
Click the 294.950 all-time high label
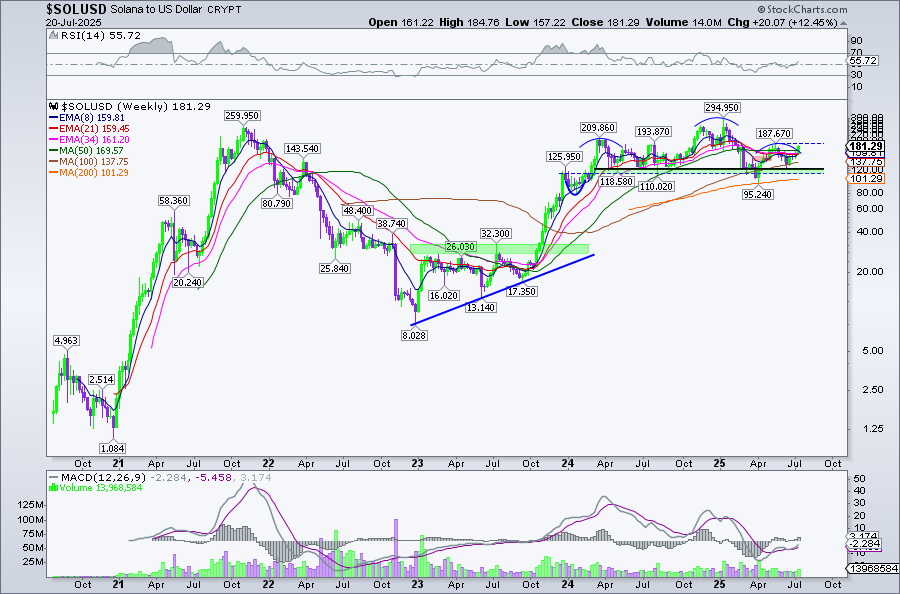click(x=722, y=107)
